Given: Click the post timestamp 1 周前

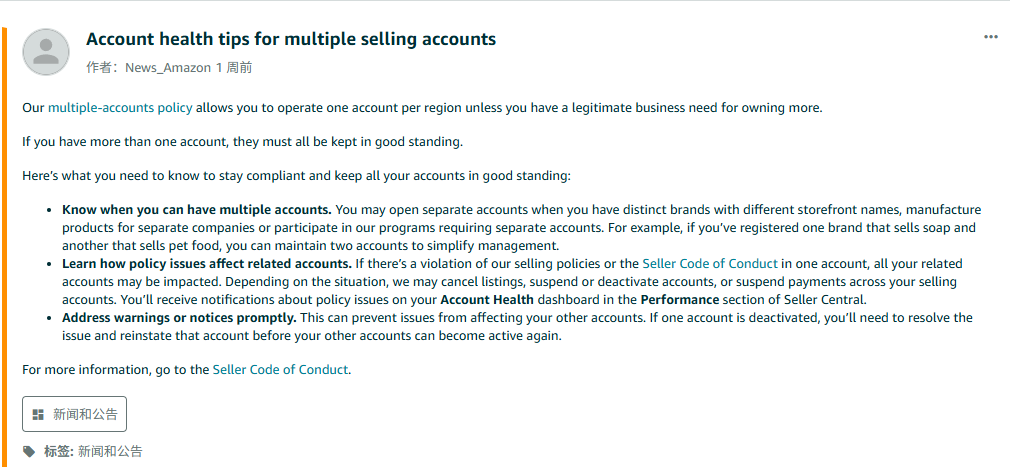Looking at the screenshot, I should pos(234,67).
